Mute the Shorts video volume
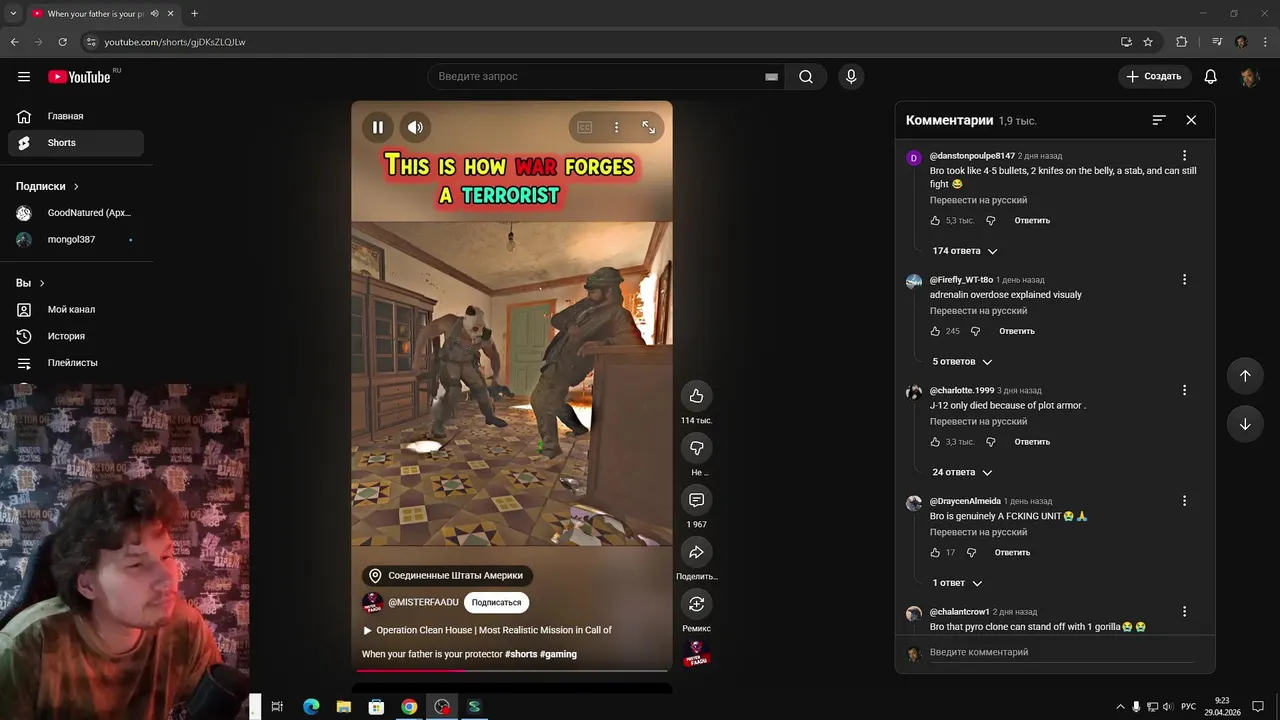The height and width of the screenshot is (720, 1280). tap(415, 127)
